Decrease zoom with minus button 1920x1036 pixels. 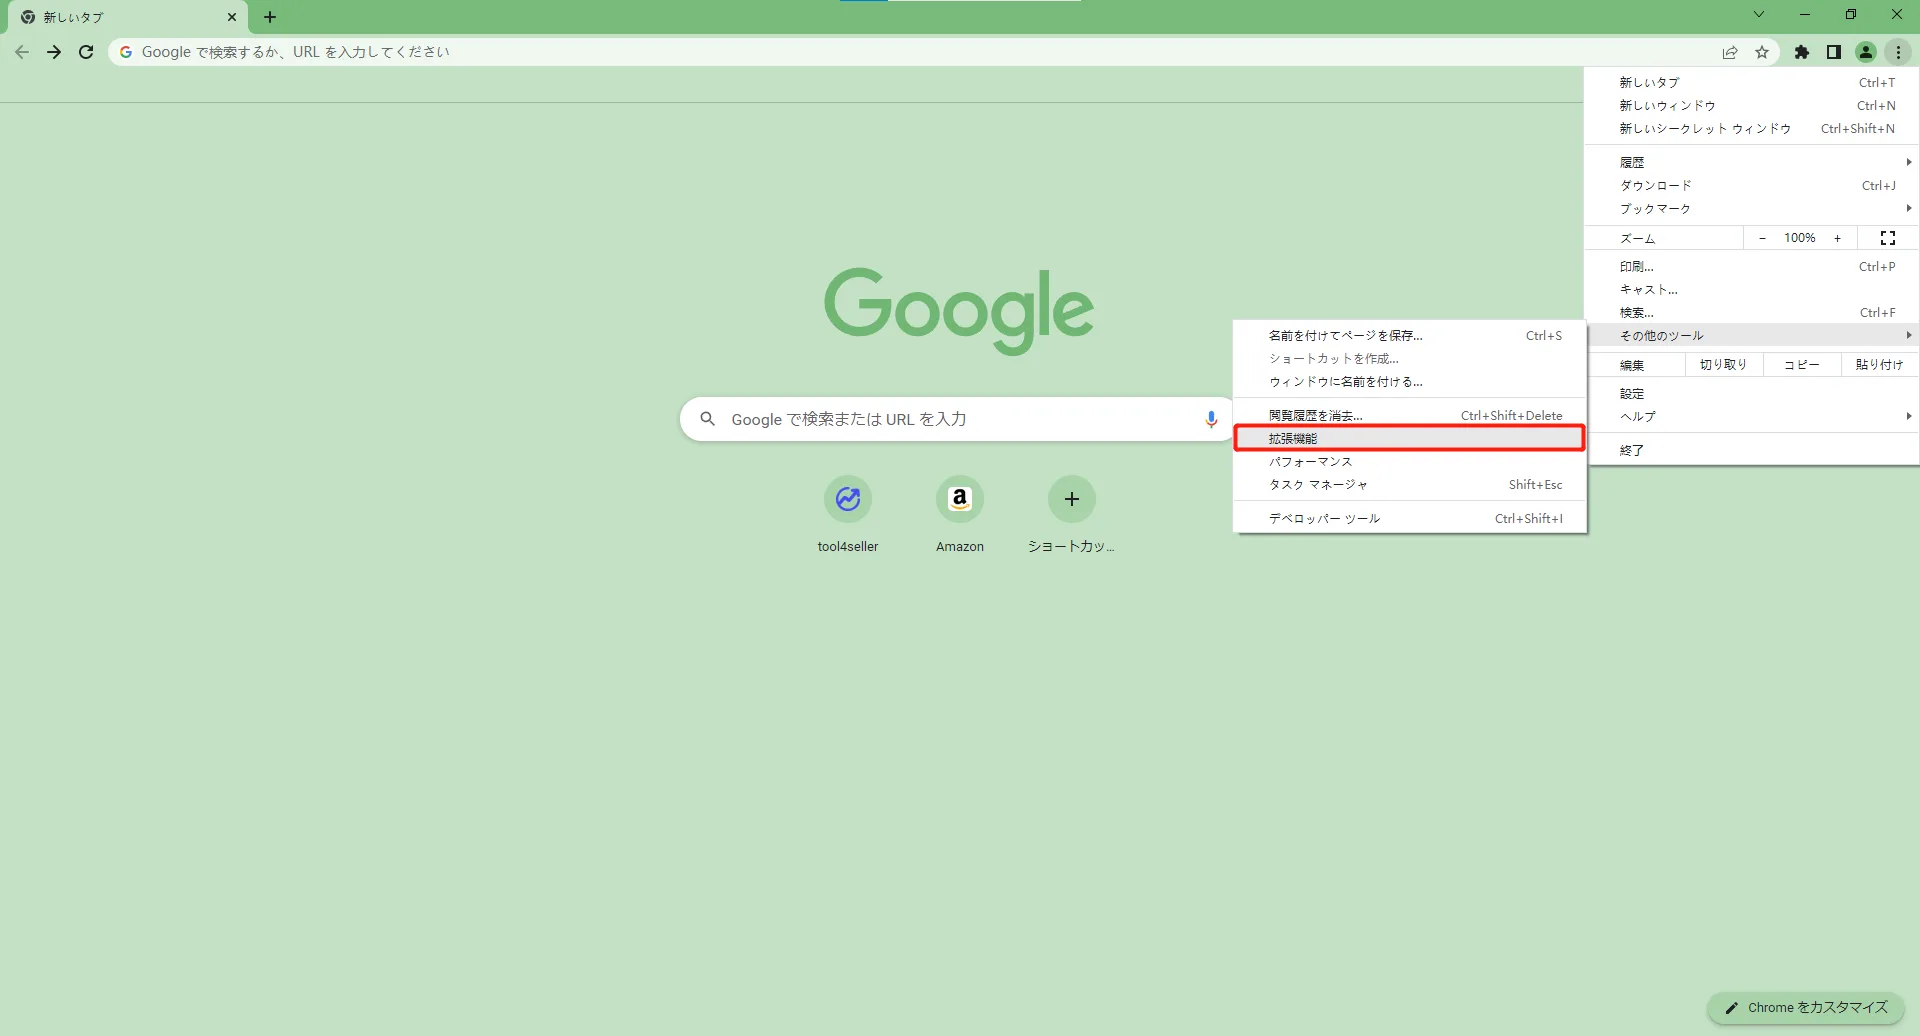pos(1762,238)
